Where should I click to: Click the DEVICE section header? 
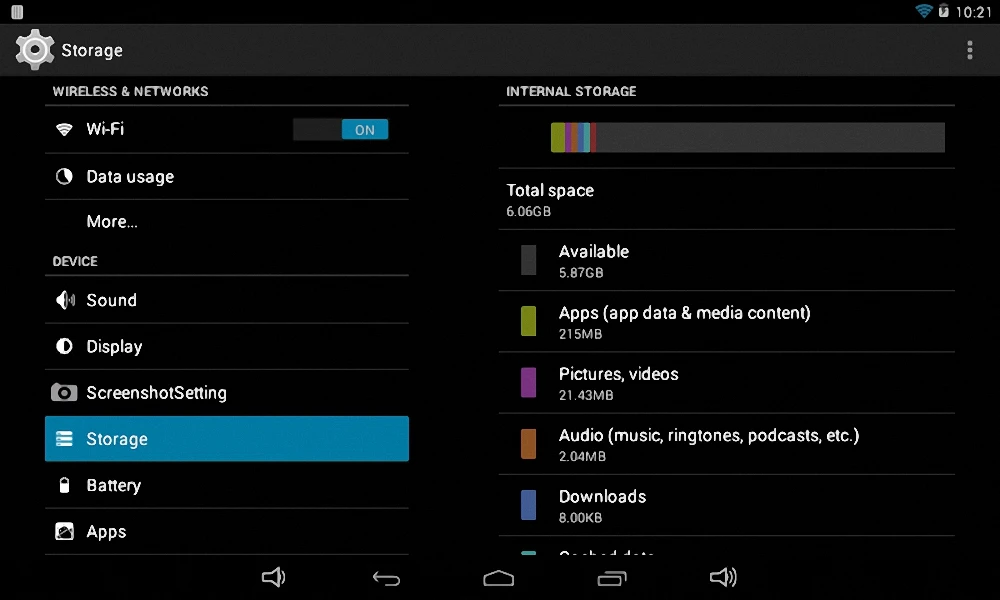(75, 261)
